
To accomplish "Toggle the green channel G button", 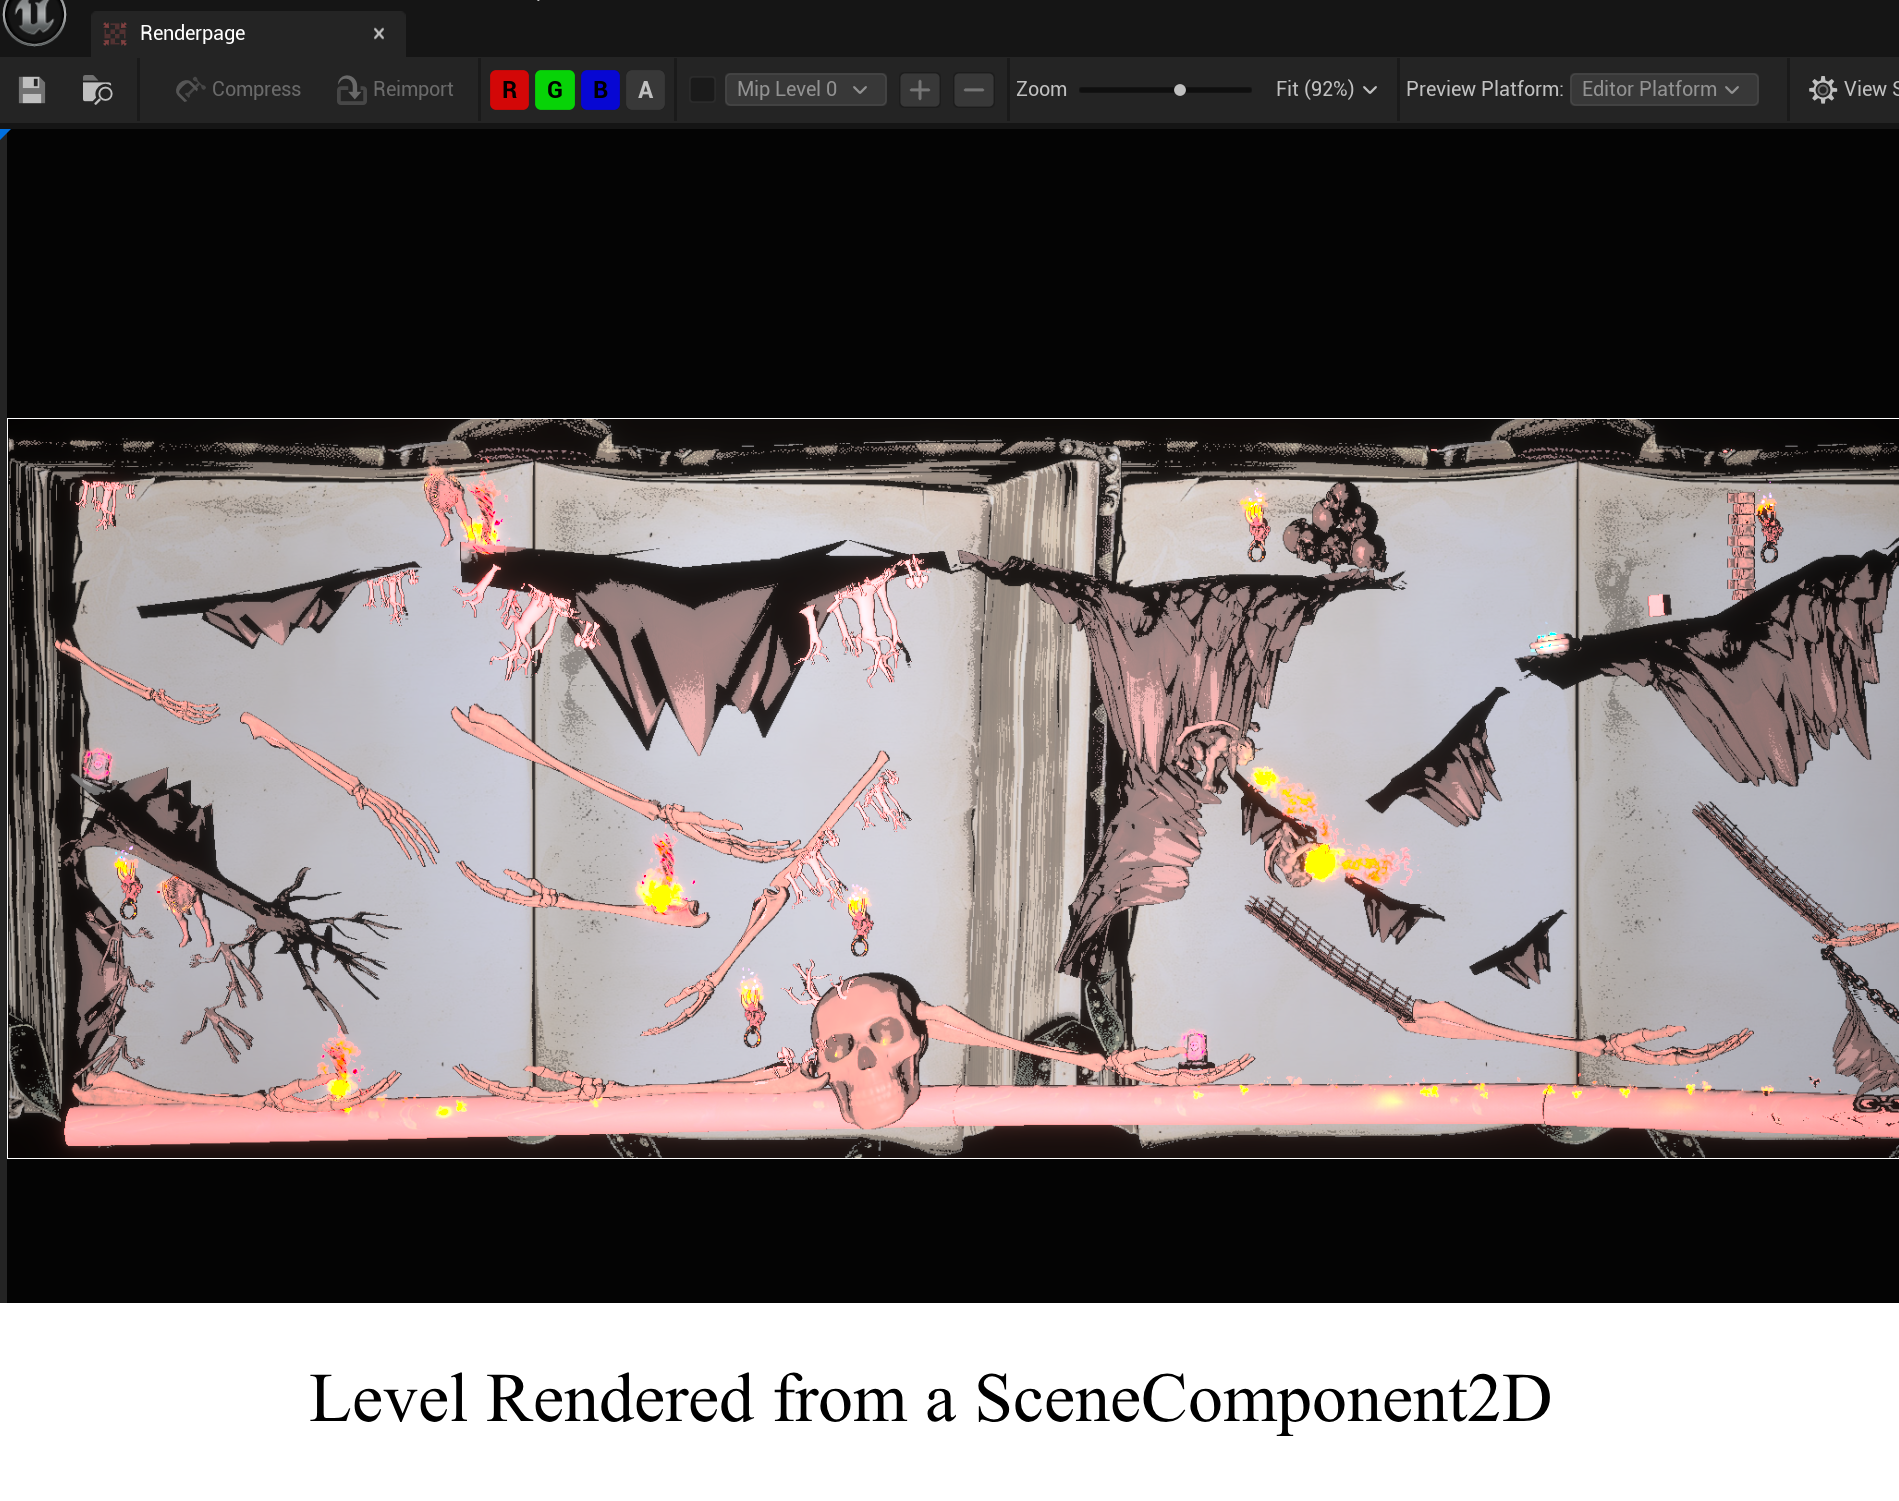I will 555,90.
